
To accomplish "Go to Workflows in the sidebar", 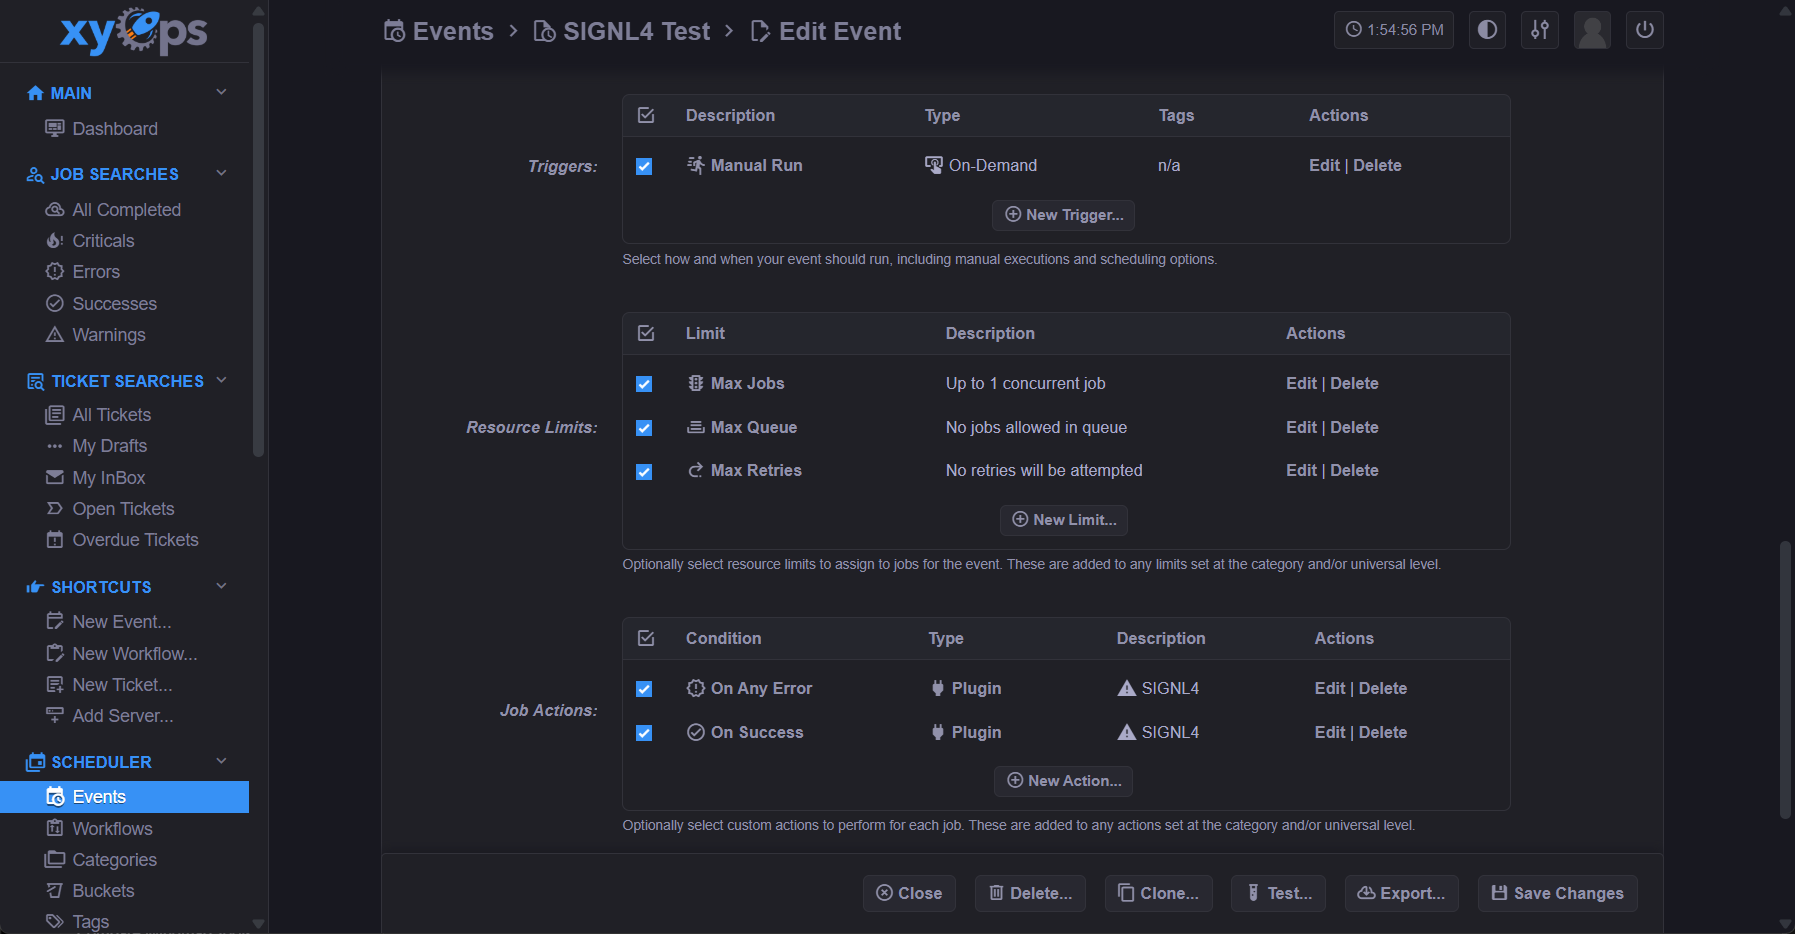I will (x=112, y=829).
